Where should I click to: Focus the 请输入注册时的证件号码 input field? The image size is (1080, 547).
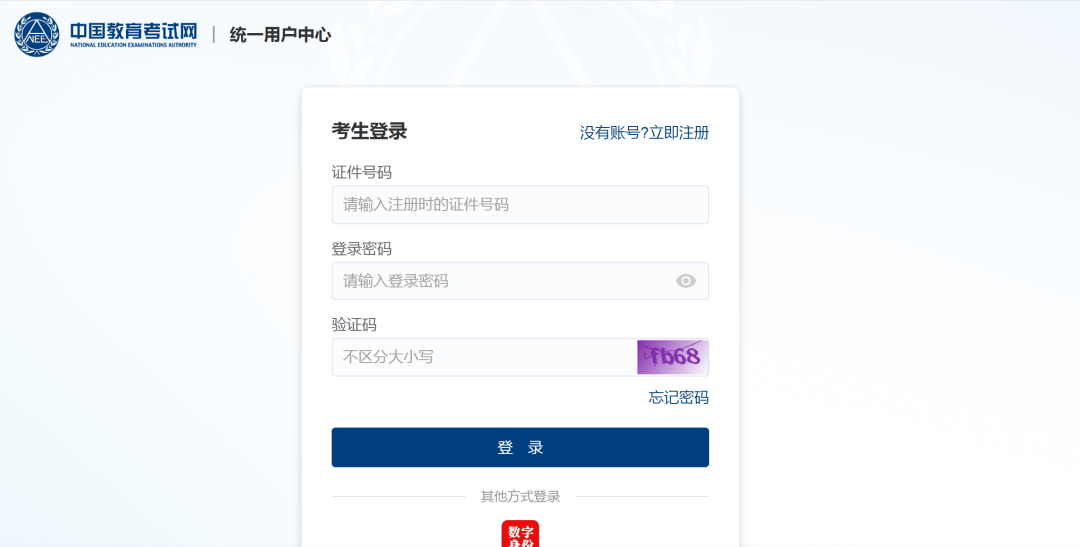pyautogui.click(x=520, y=205)
